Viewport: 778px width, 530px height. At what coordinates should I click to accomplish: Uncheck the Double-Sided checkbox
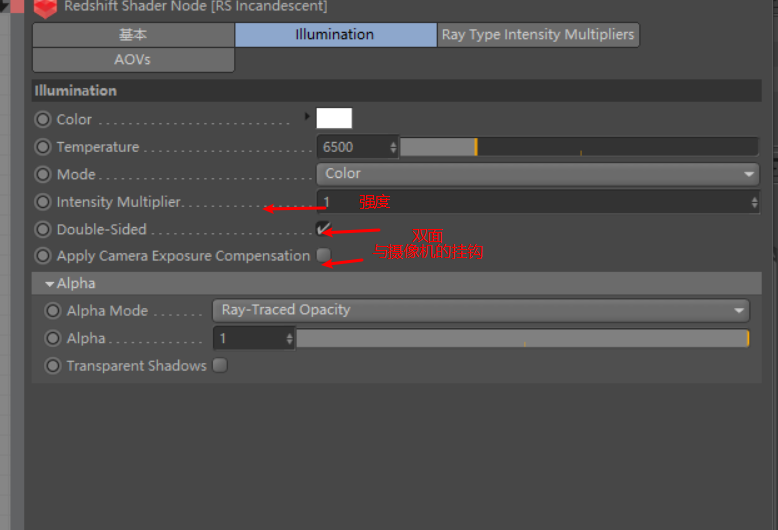point(324,228)
